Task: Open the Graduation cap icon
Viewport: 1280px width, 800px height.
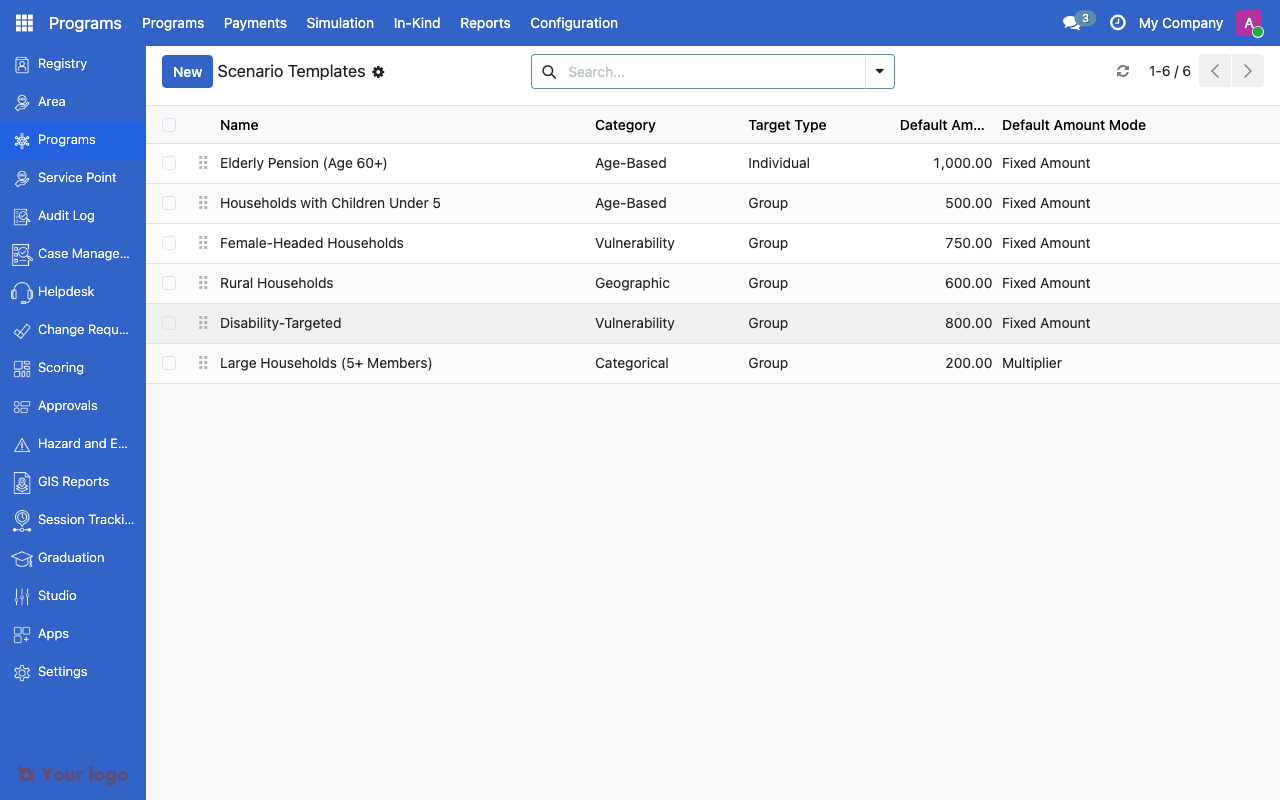Action: pyautogui.click(x=22, y=558)
